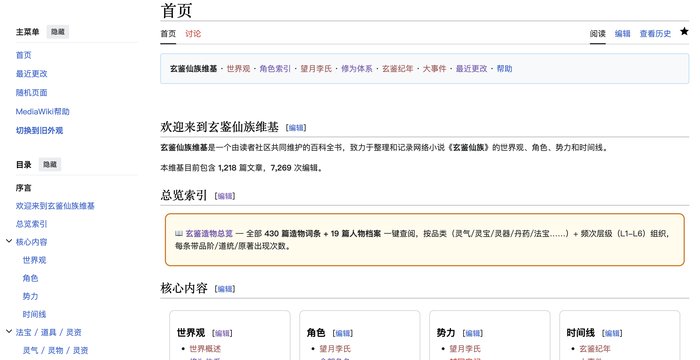The height and width of the screenshot is (360, 700).
Task: Jump to 势力 in the contents
Action: [30, 296]
